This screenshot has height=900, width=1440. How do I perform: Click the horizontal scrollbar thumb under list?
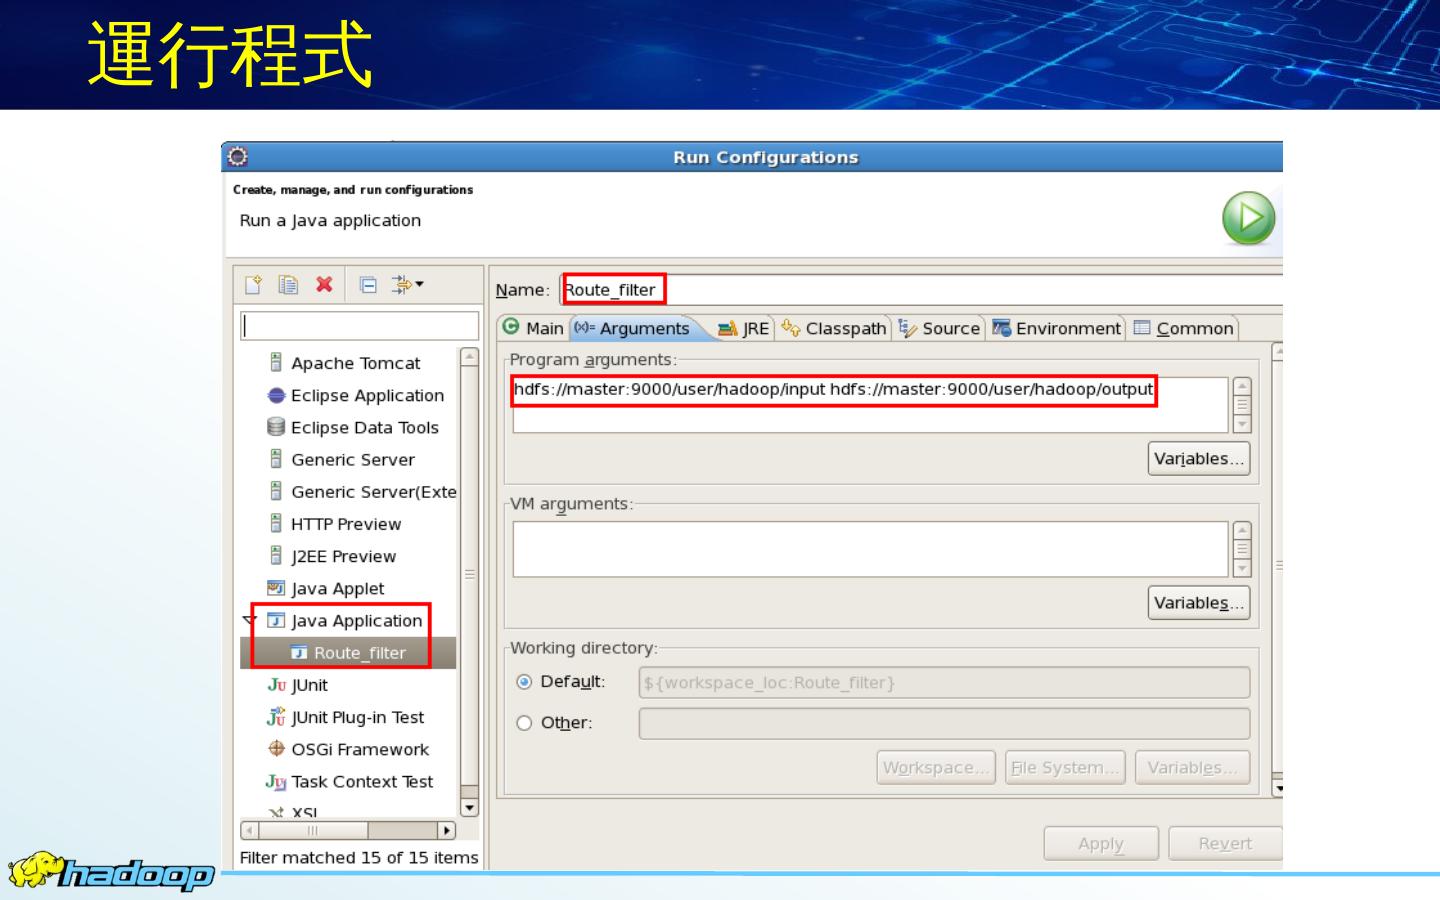click(313, 830)
